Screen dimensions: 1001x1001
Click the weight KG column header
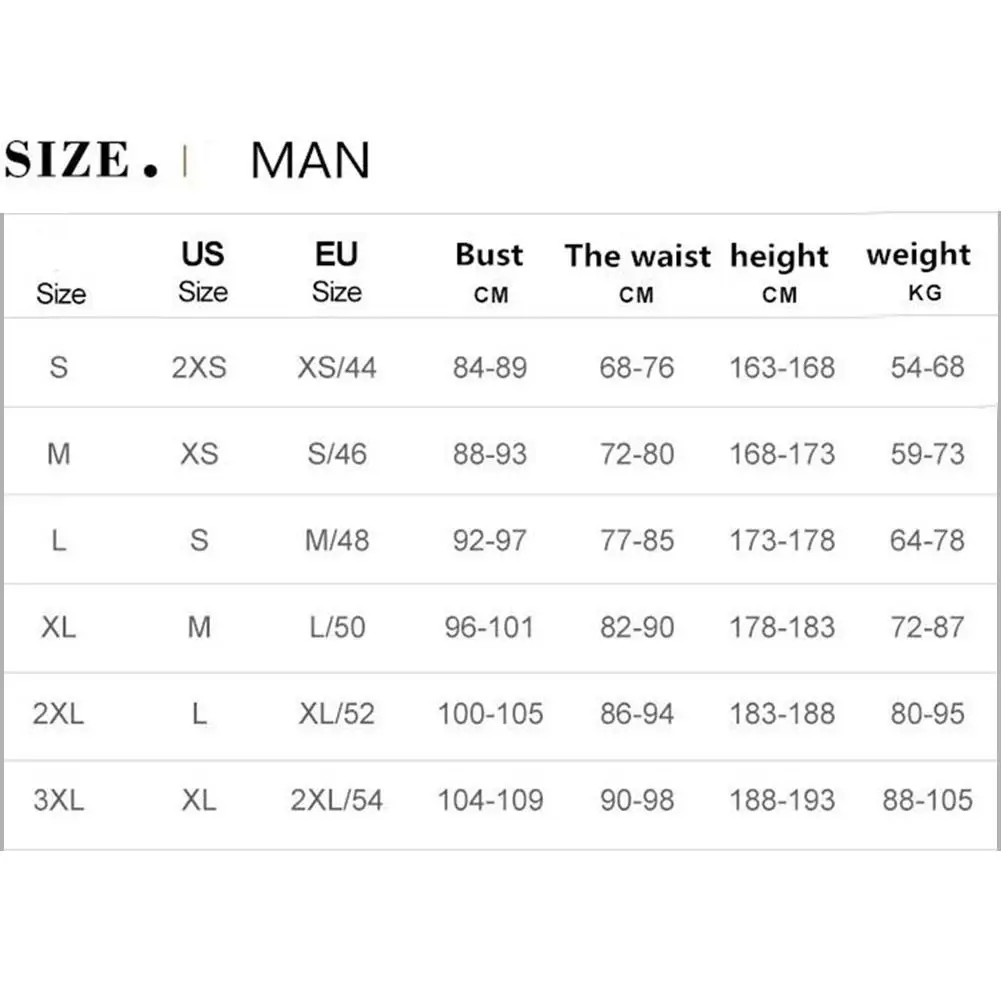pyautogui.click(x=919, y=271)
